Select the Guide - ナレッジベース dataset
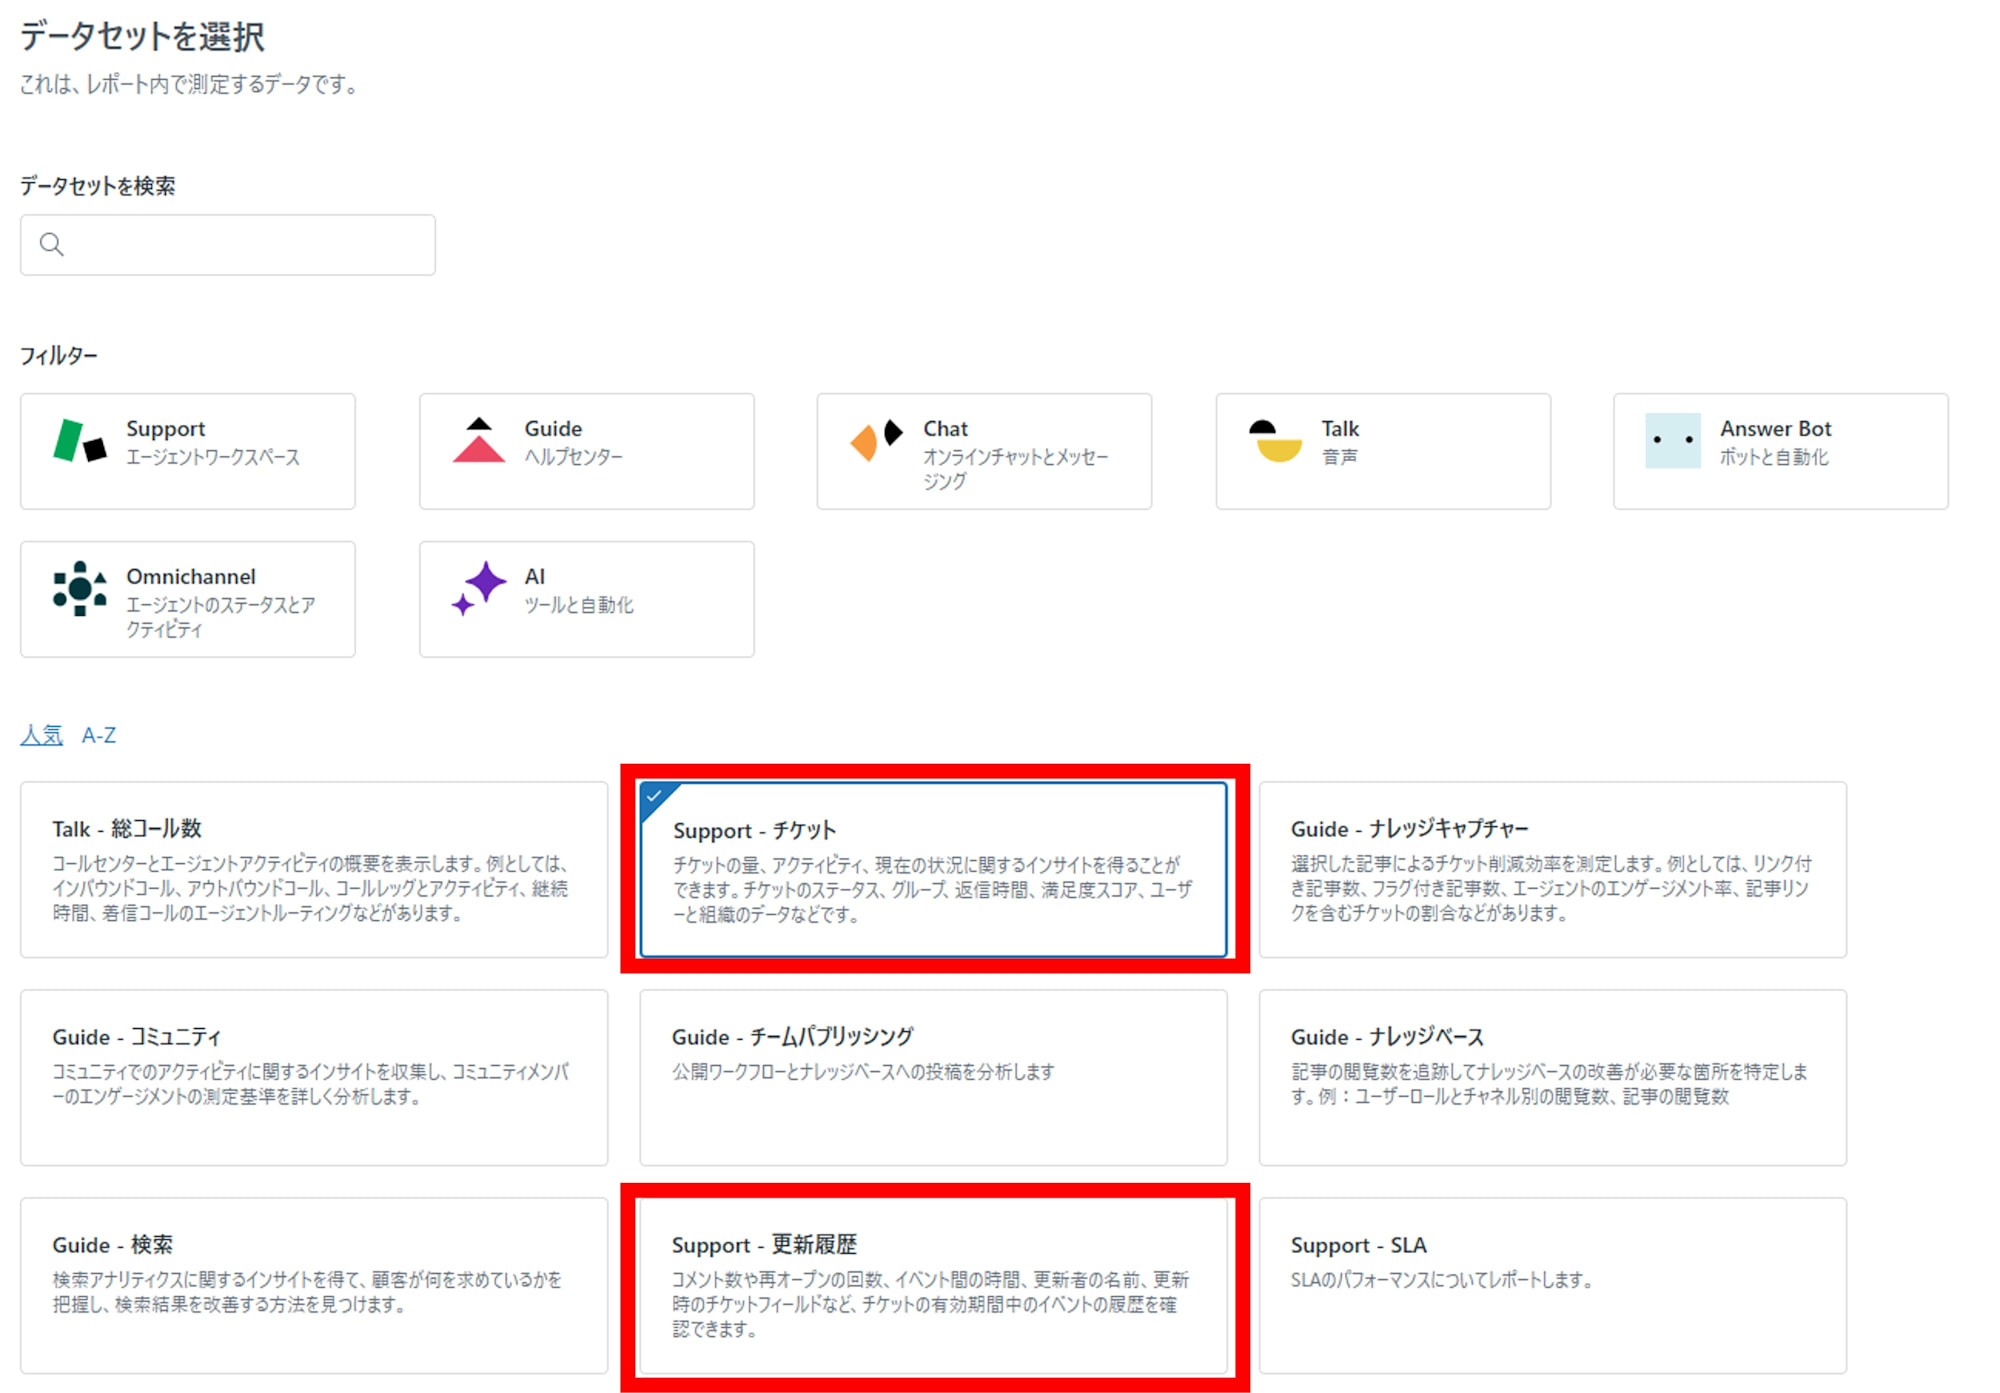This screenshot has height=1393, width=2000. coord(1553,1078)
